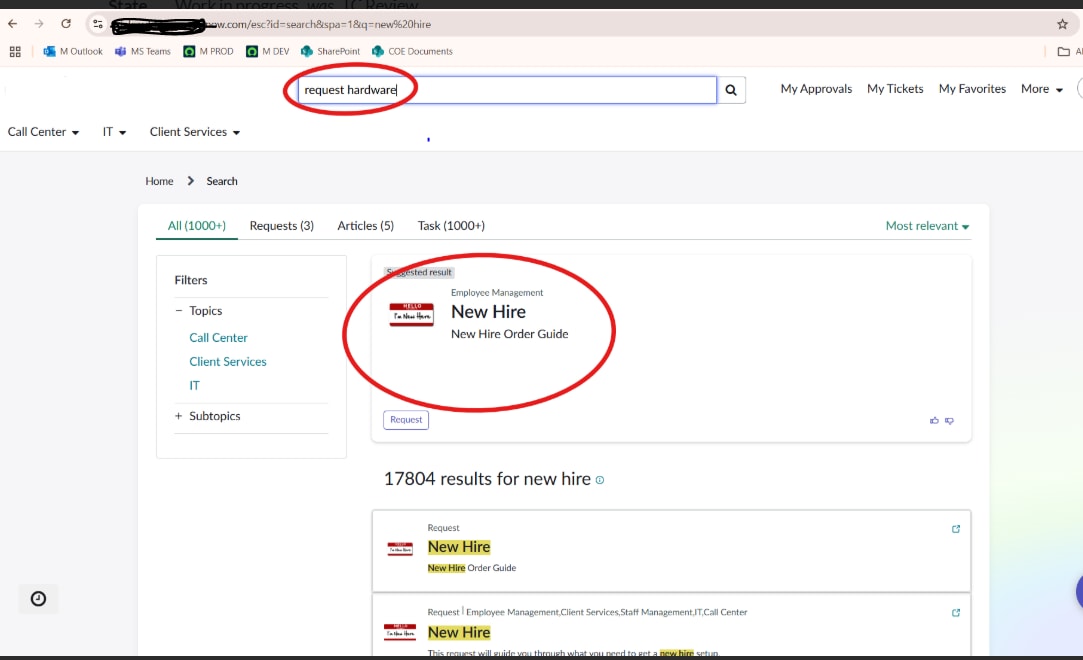Image resolution: width=1083 pixels, height=660 pixels.
Task: Click the history clock icon at bottom left
Action: tap(38, 598)
